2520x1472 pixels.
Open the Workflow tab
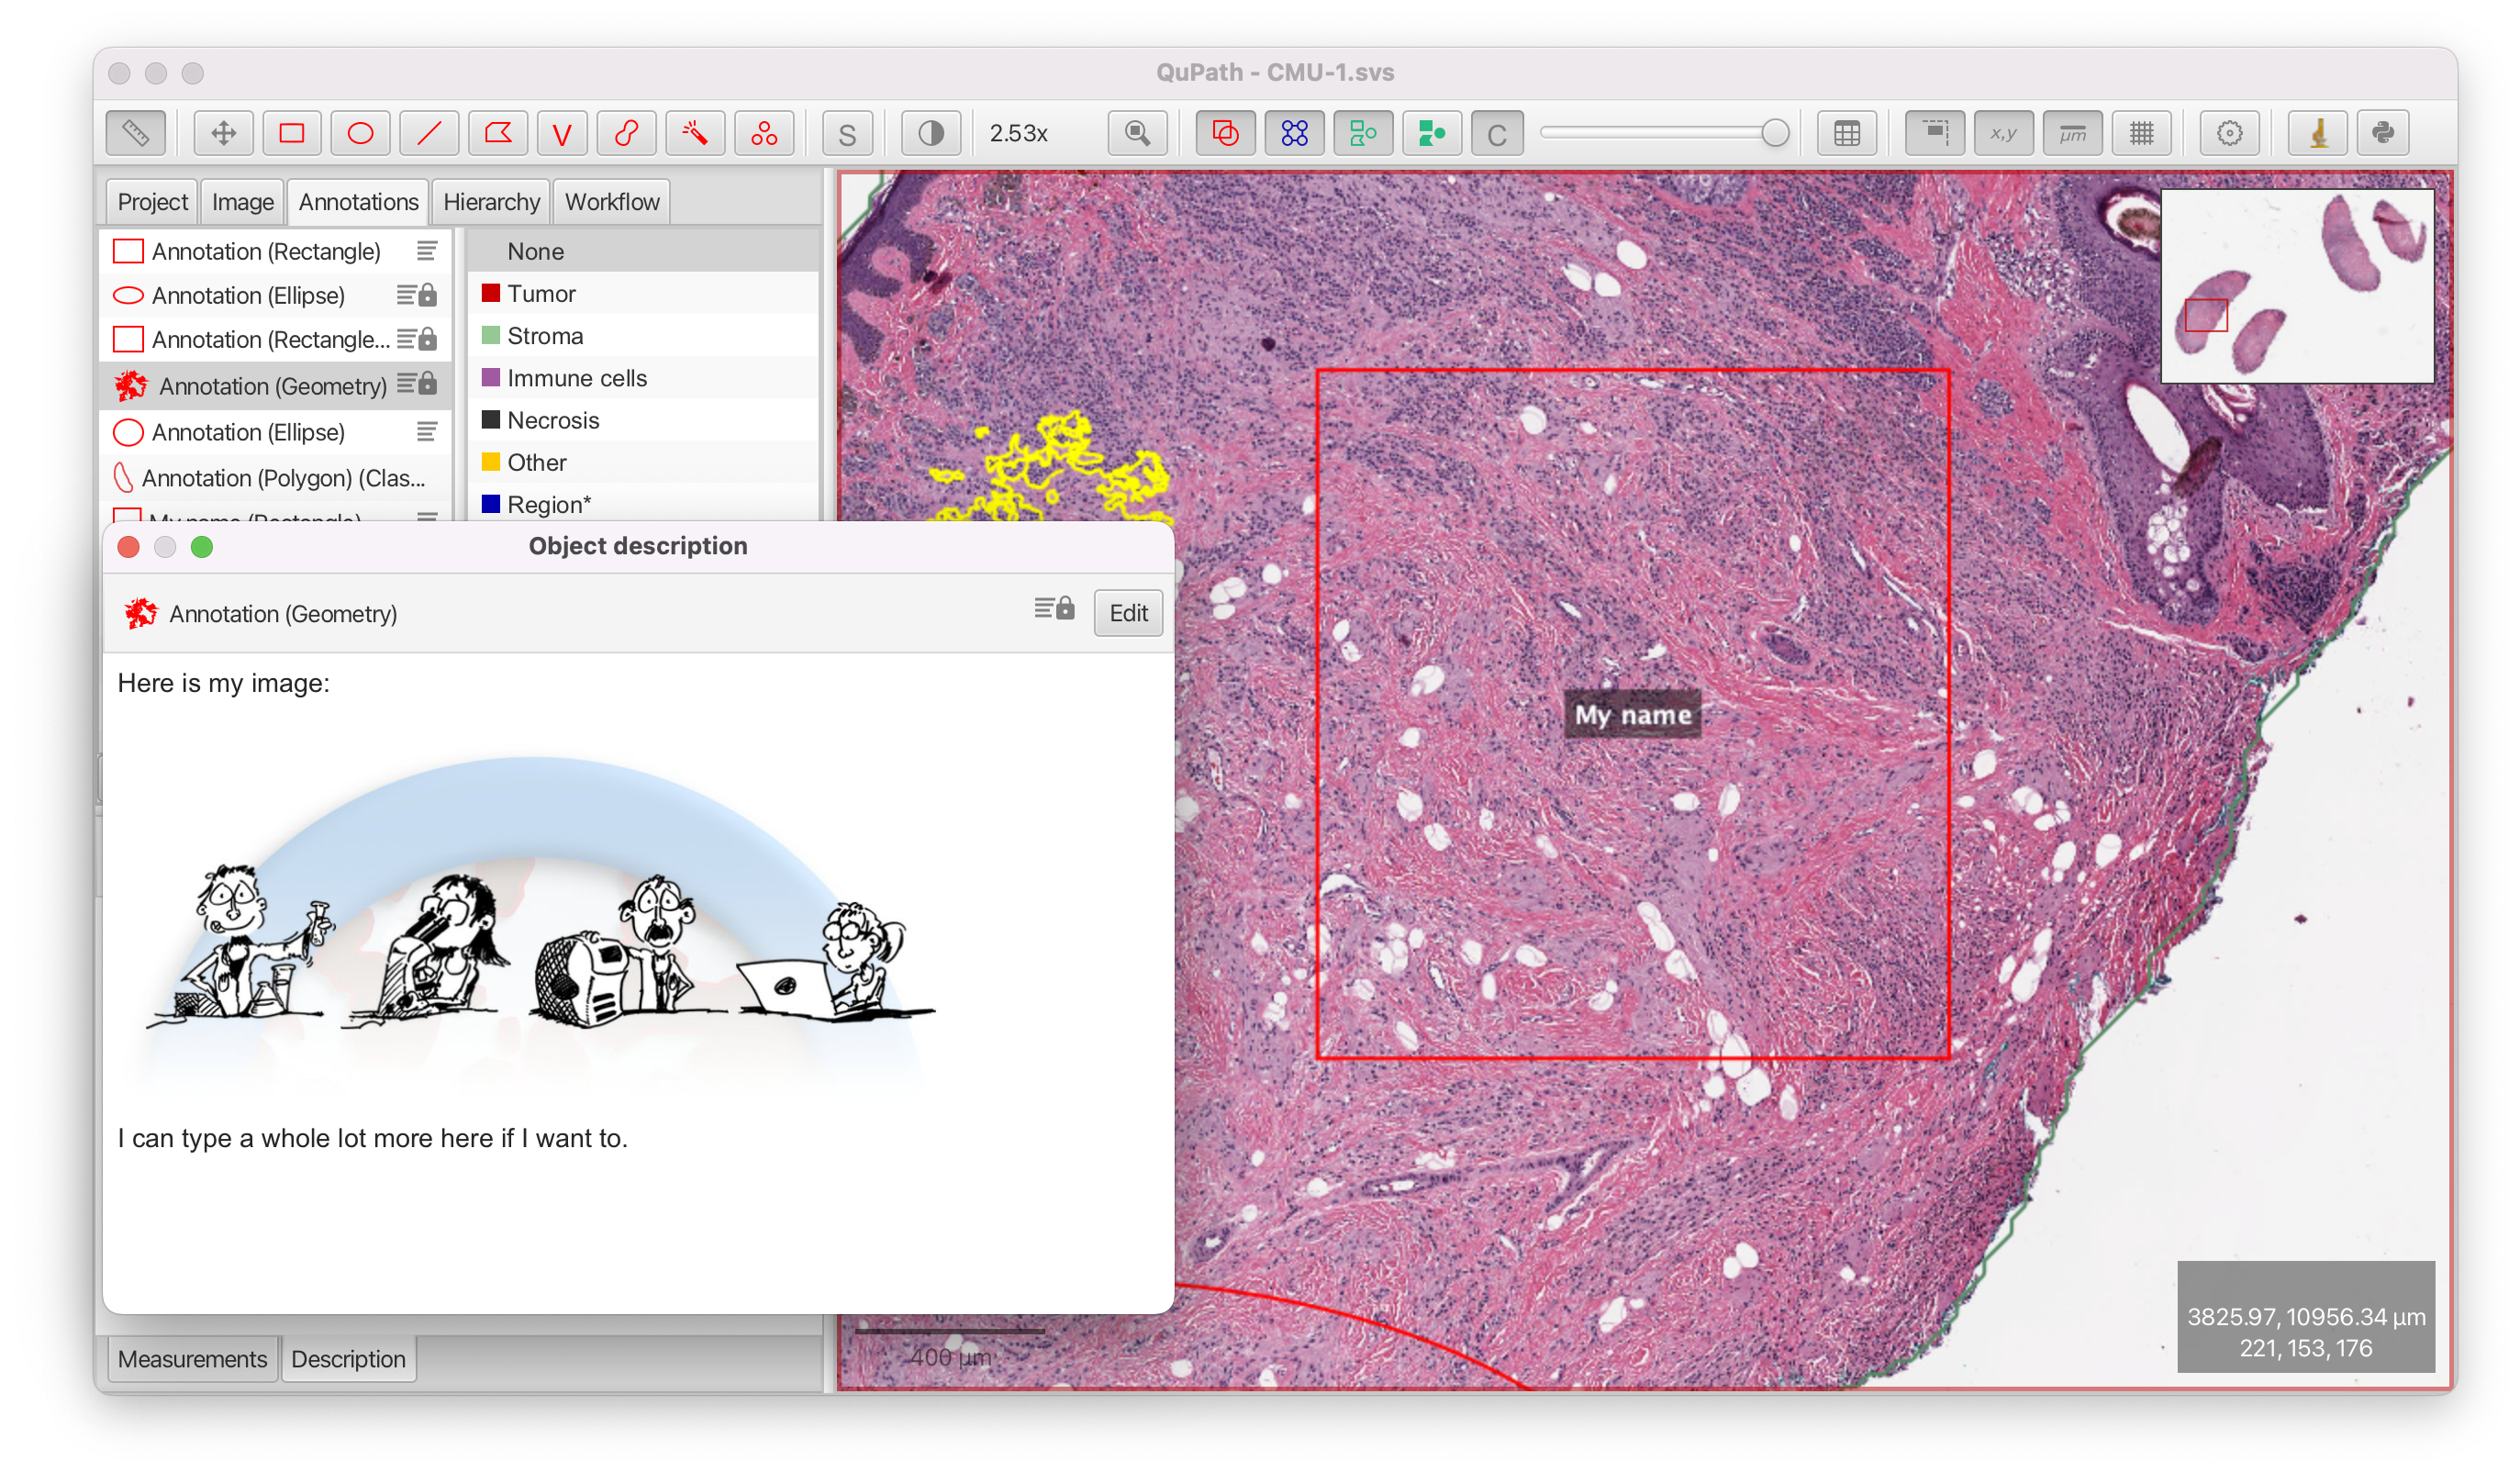(x=612, y=202)
